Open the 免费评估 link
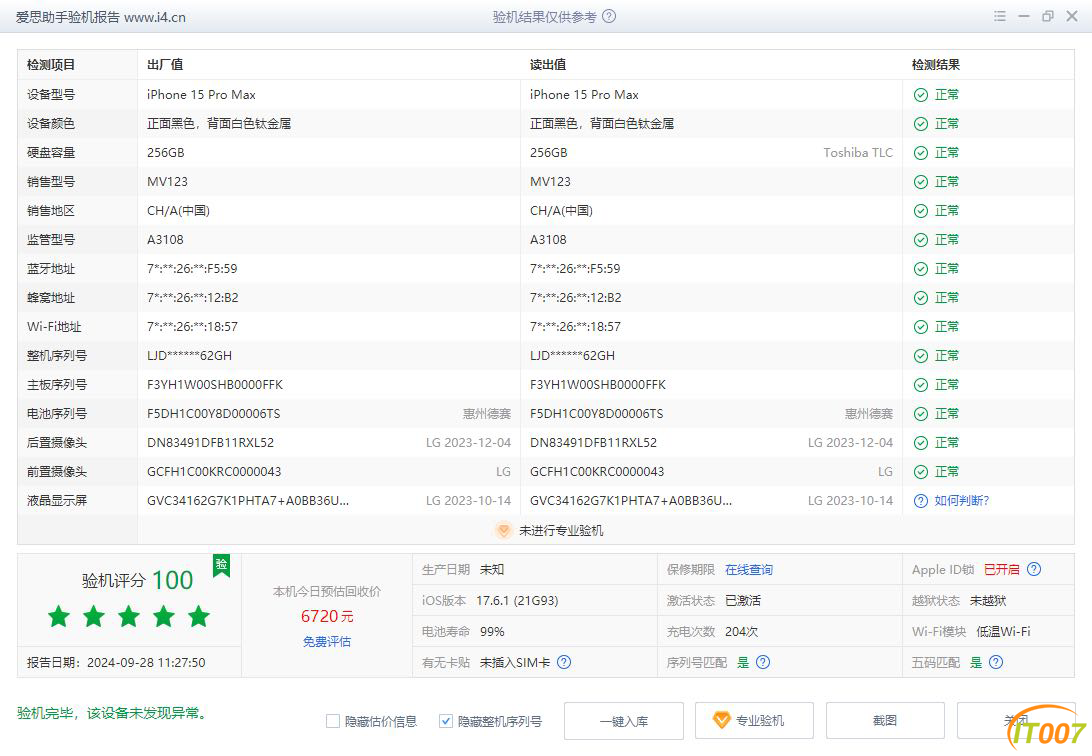This screenshot has width=1092, height=756. (x=327, y=642)
